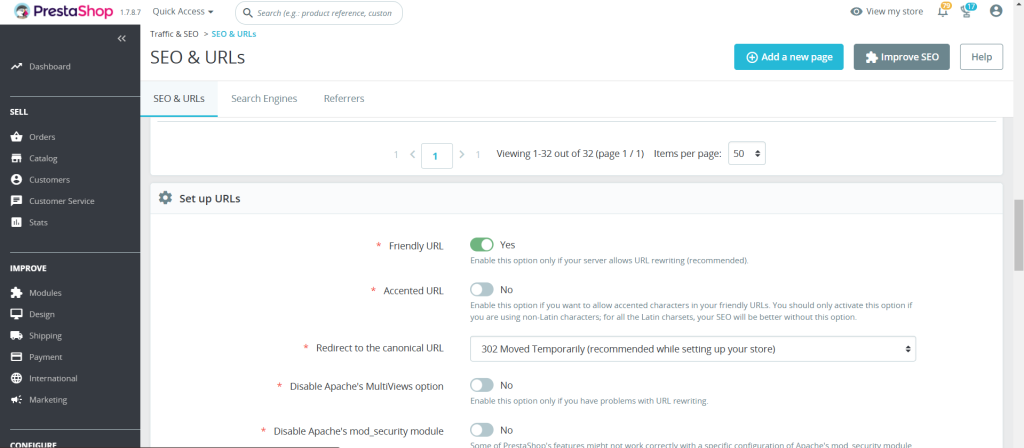Switch to Search Engines tab
The width and height of the screenshot is (1024, 448).
264,99
